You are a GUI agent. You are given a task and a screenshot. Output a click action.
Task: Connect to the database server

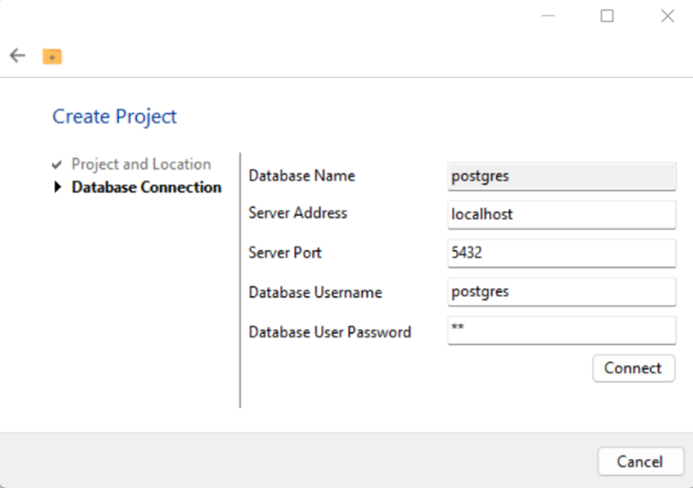[x=633, y=368]
